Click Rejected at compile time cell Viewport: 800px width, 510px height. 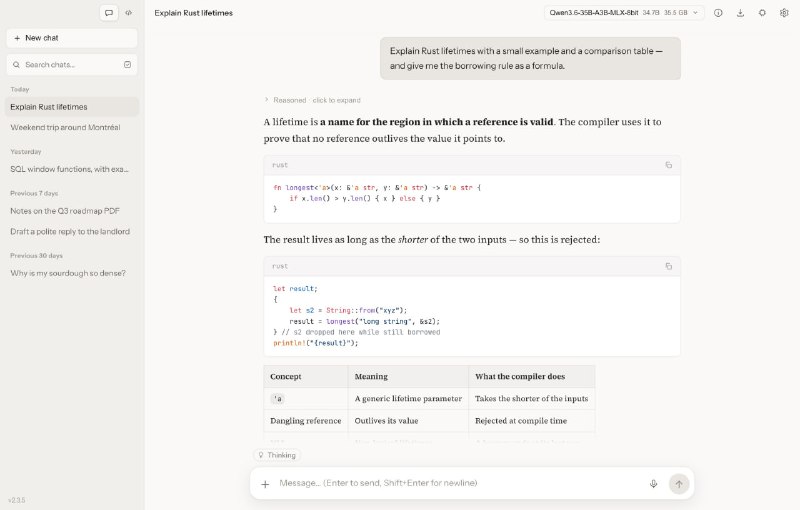[532, 421]
